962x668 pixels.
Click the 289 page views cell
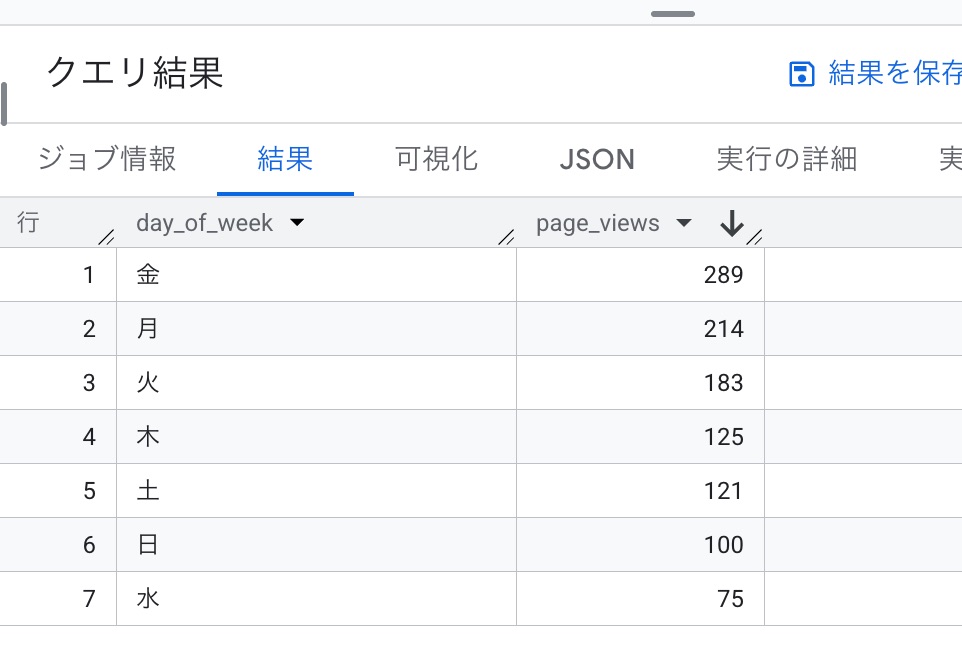click(723, 275)
